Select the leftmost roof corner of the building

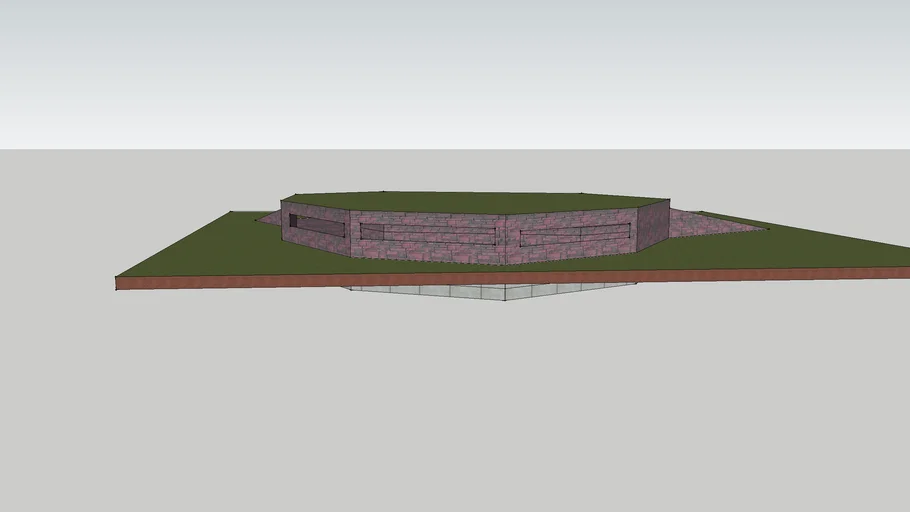pos(282,201)
